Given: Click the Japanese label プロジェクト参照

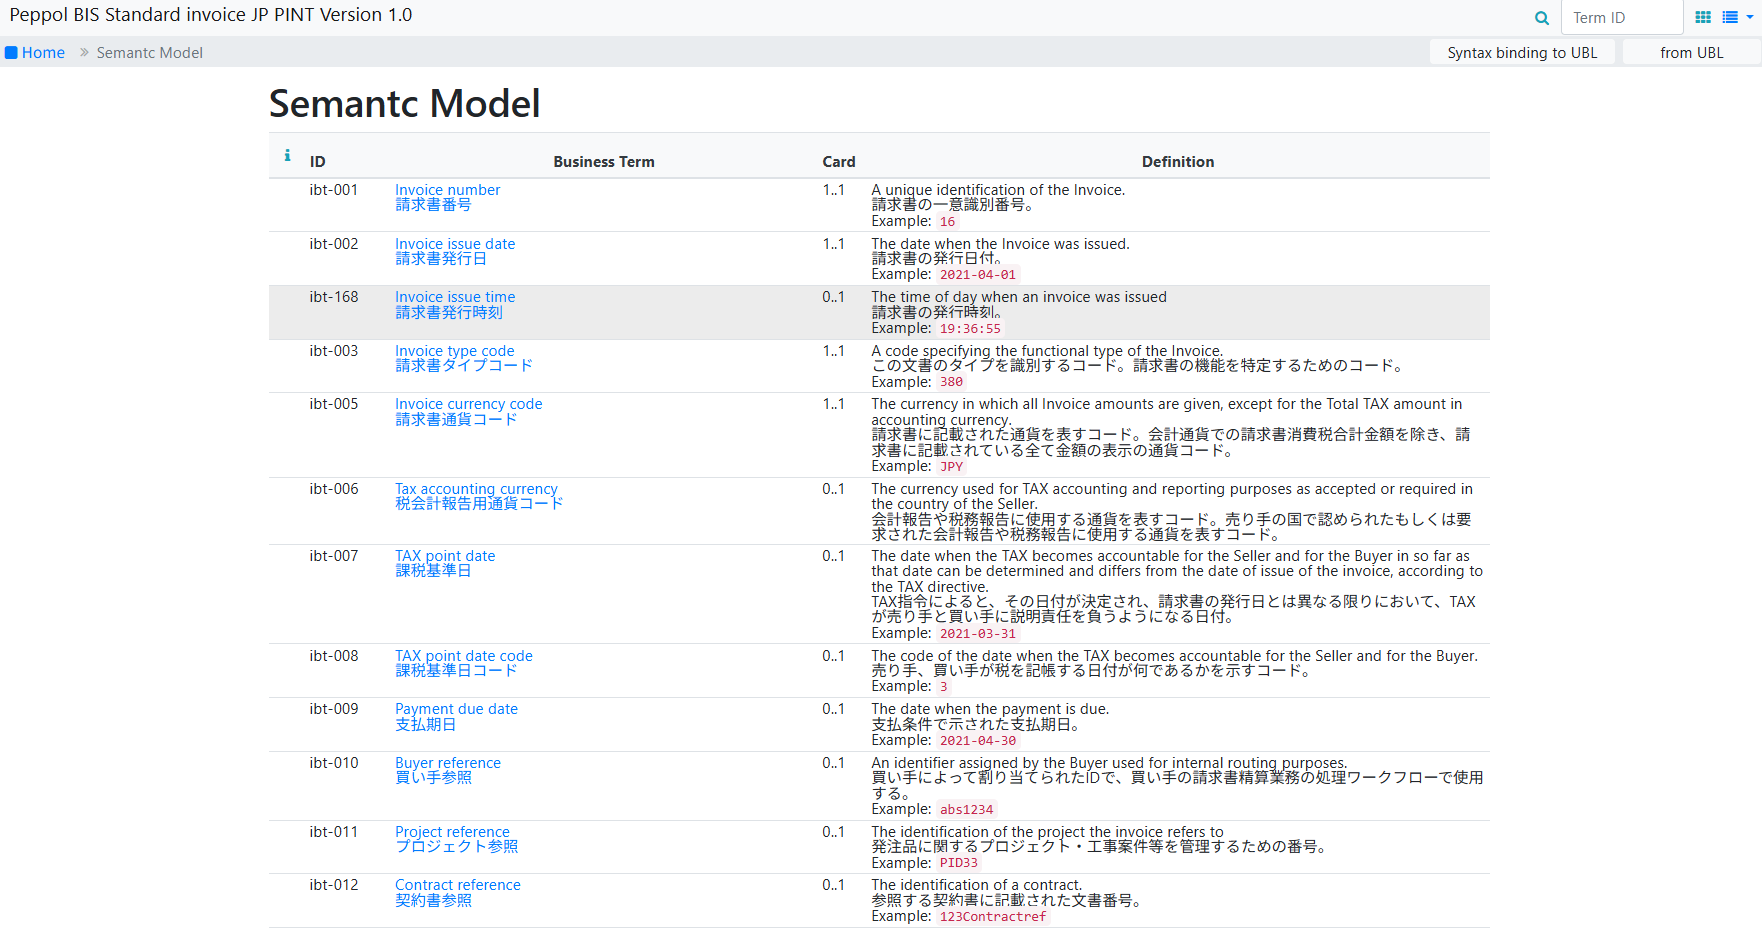Looking at the screenshot, I should (456, 847).
